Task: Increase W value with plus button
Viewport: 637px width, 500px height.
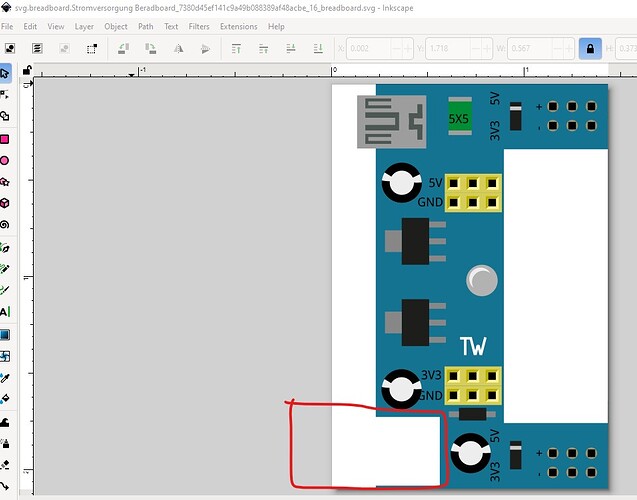Action: (x=568, y=48)
